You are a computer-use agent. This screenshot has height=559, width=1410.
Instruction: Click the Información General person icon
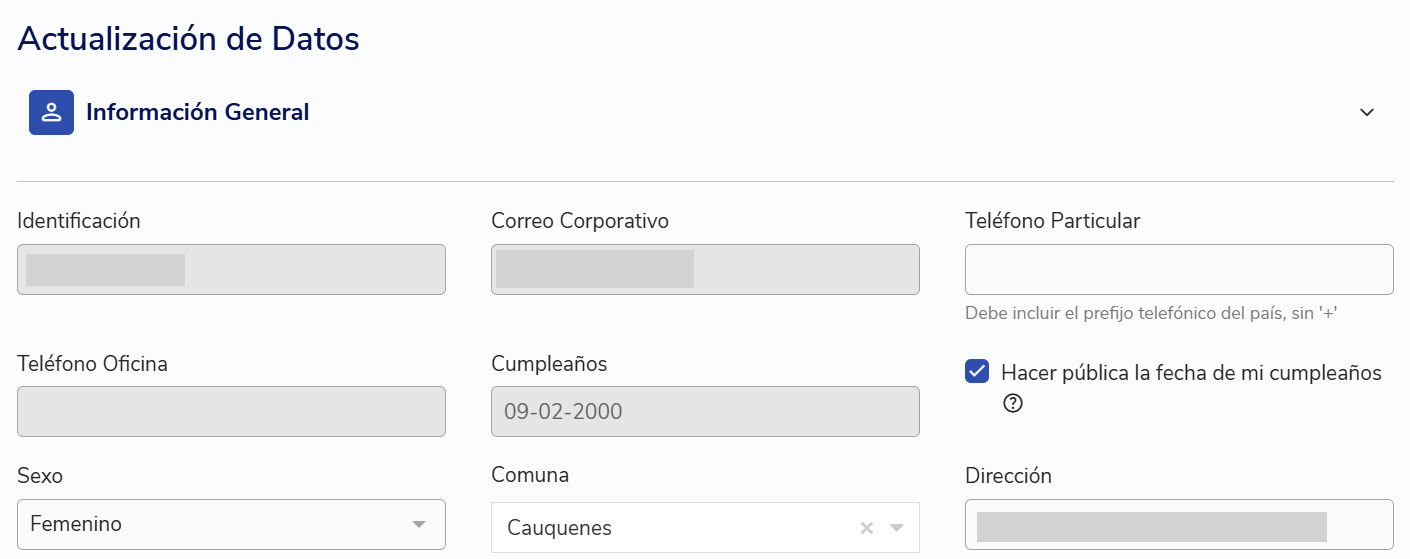[x=51, y=112]
